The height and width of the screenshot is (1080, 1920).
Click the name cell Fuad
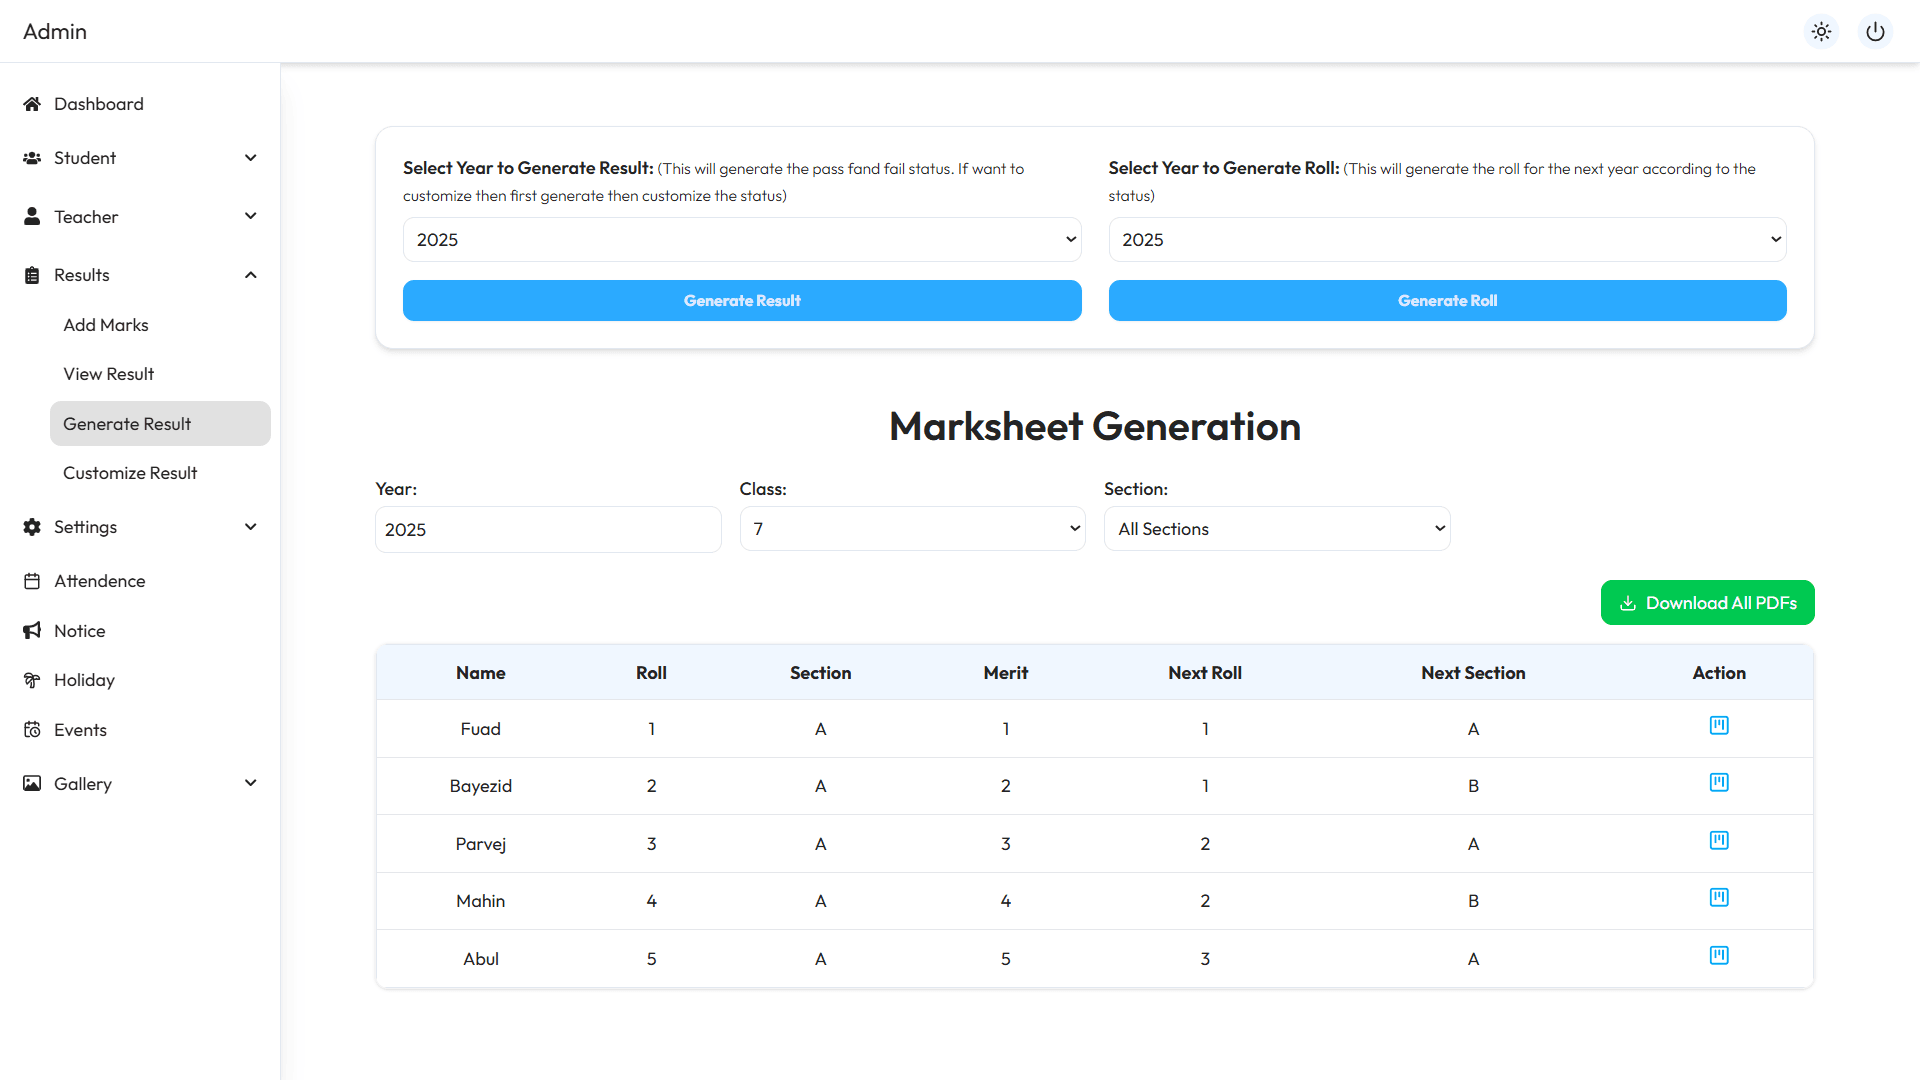481,729
